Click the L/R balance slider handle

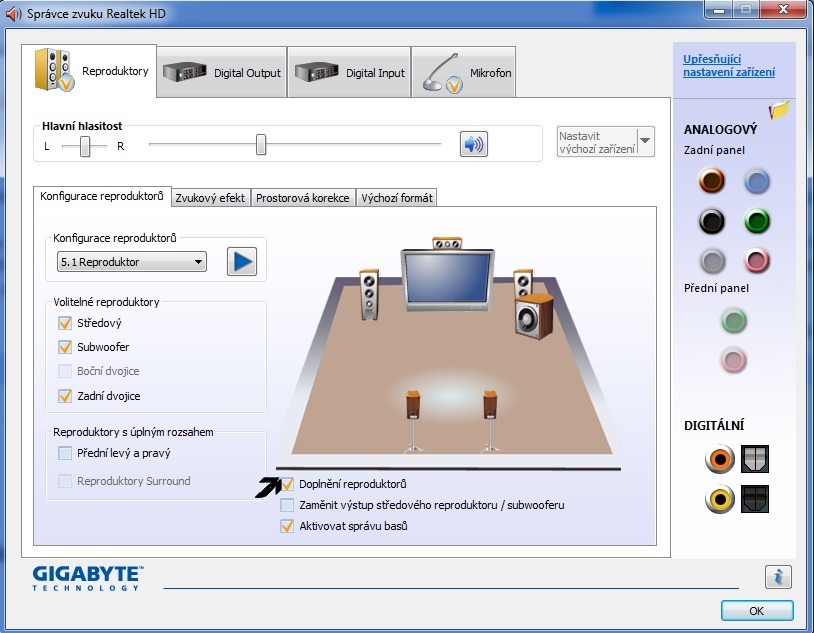click(x=85, y=146)
